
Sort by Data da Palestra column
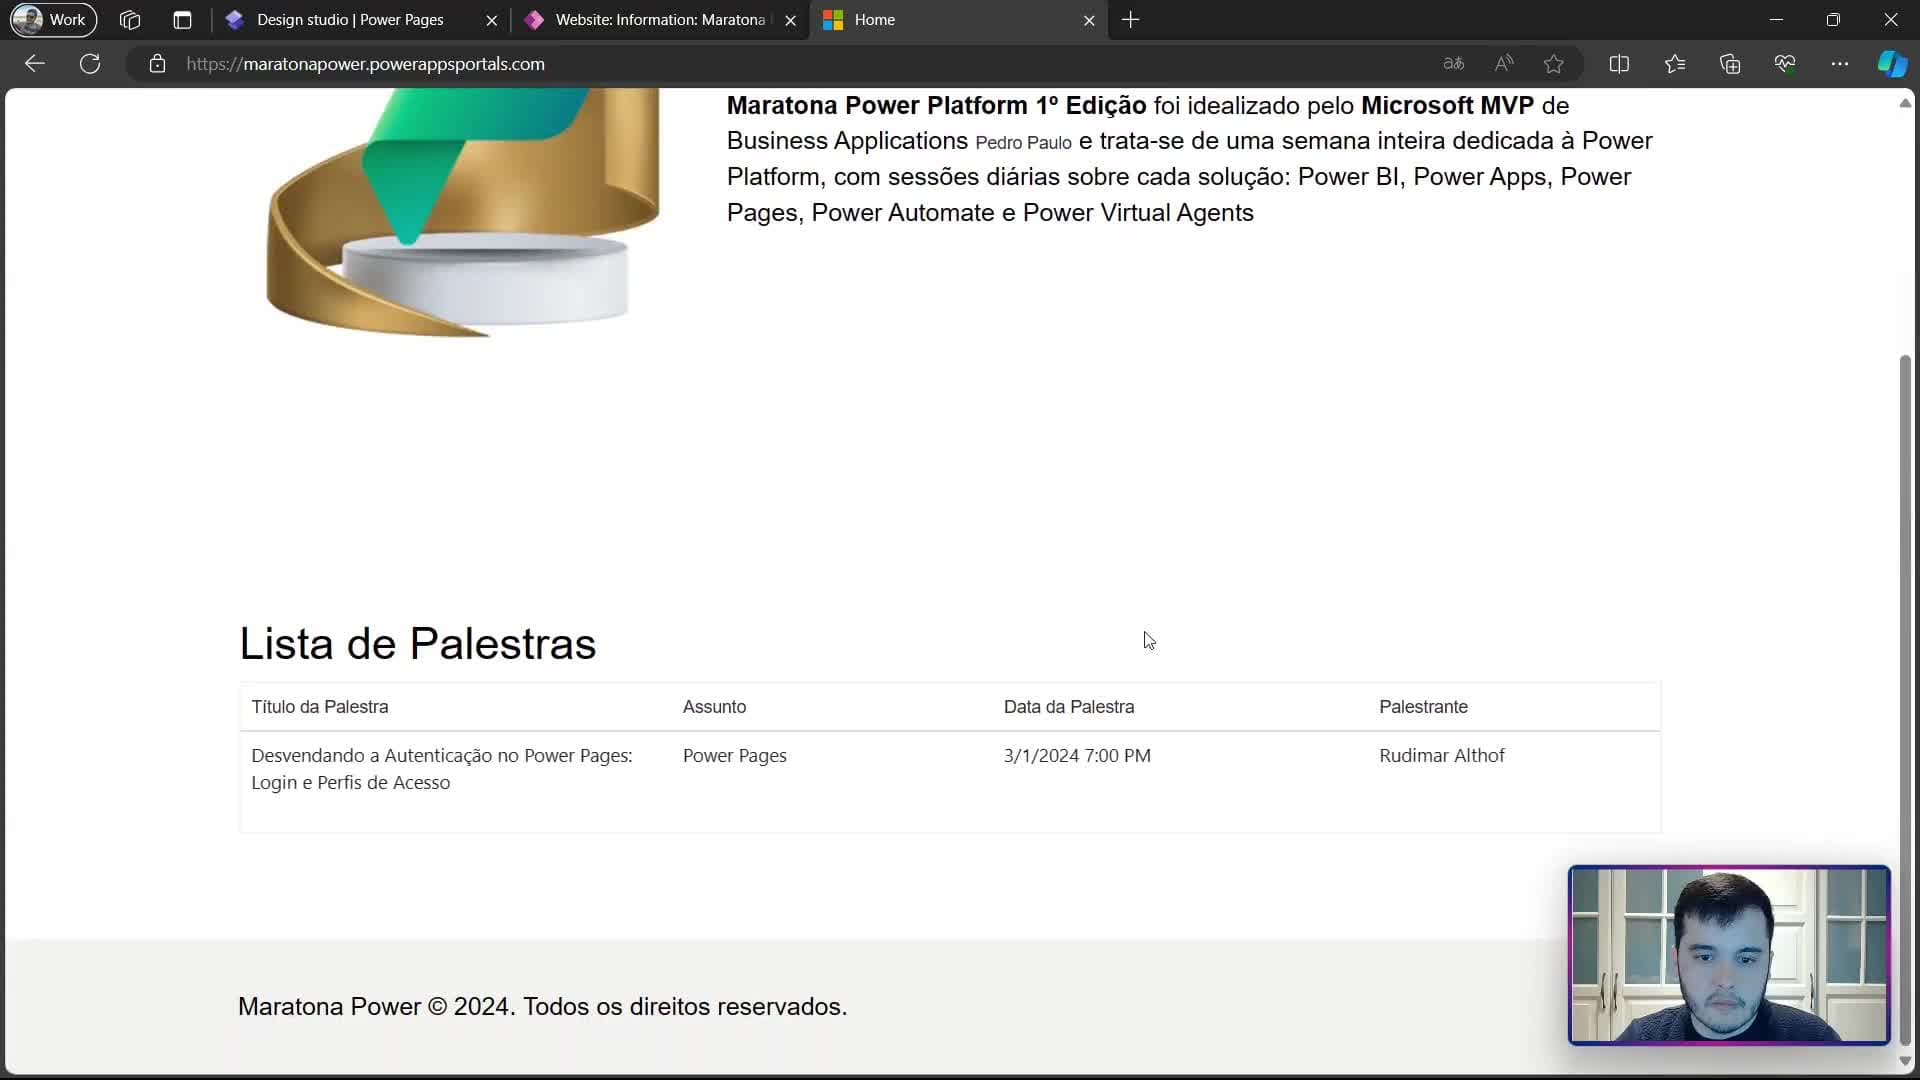1069,707
